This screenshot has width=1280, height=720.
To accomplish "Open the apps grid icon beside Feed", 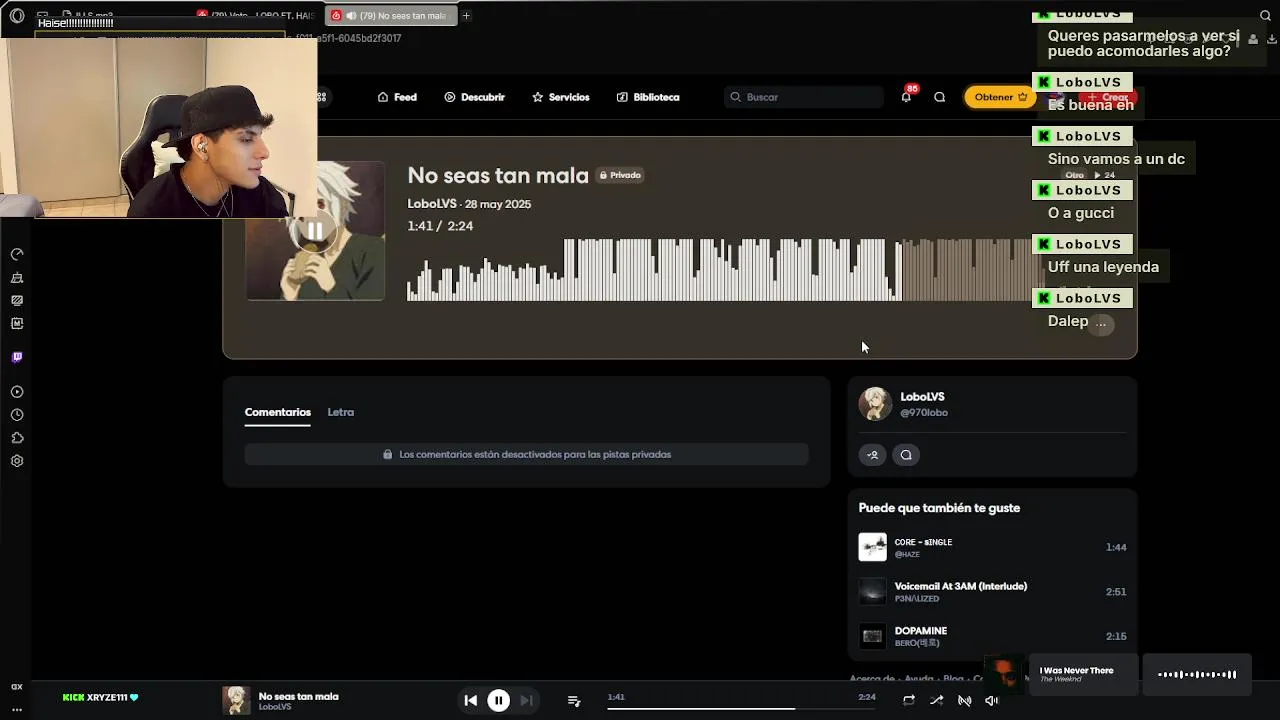I will point(321,97).
